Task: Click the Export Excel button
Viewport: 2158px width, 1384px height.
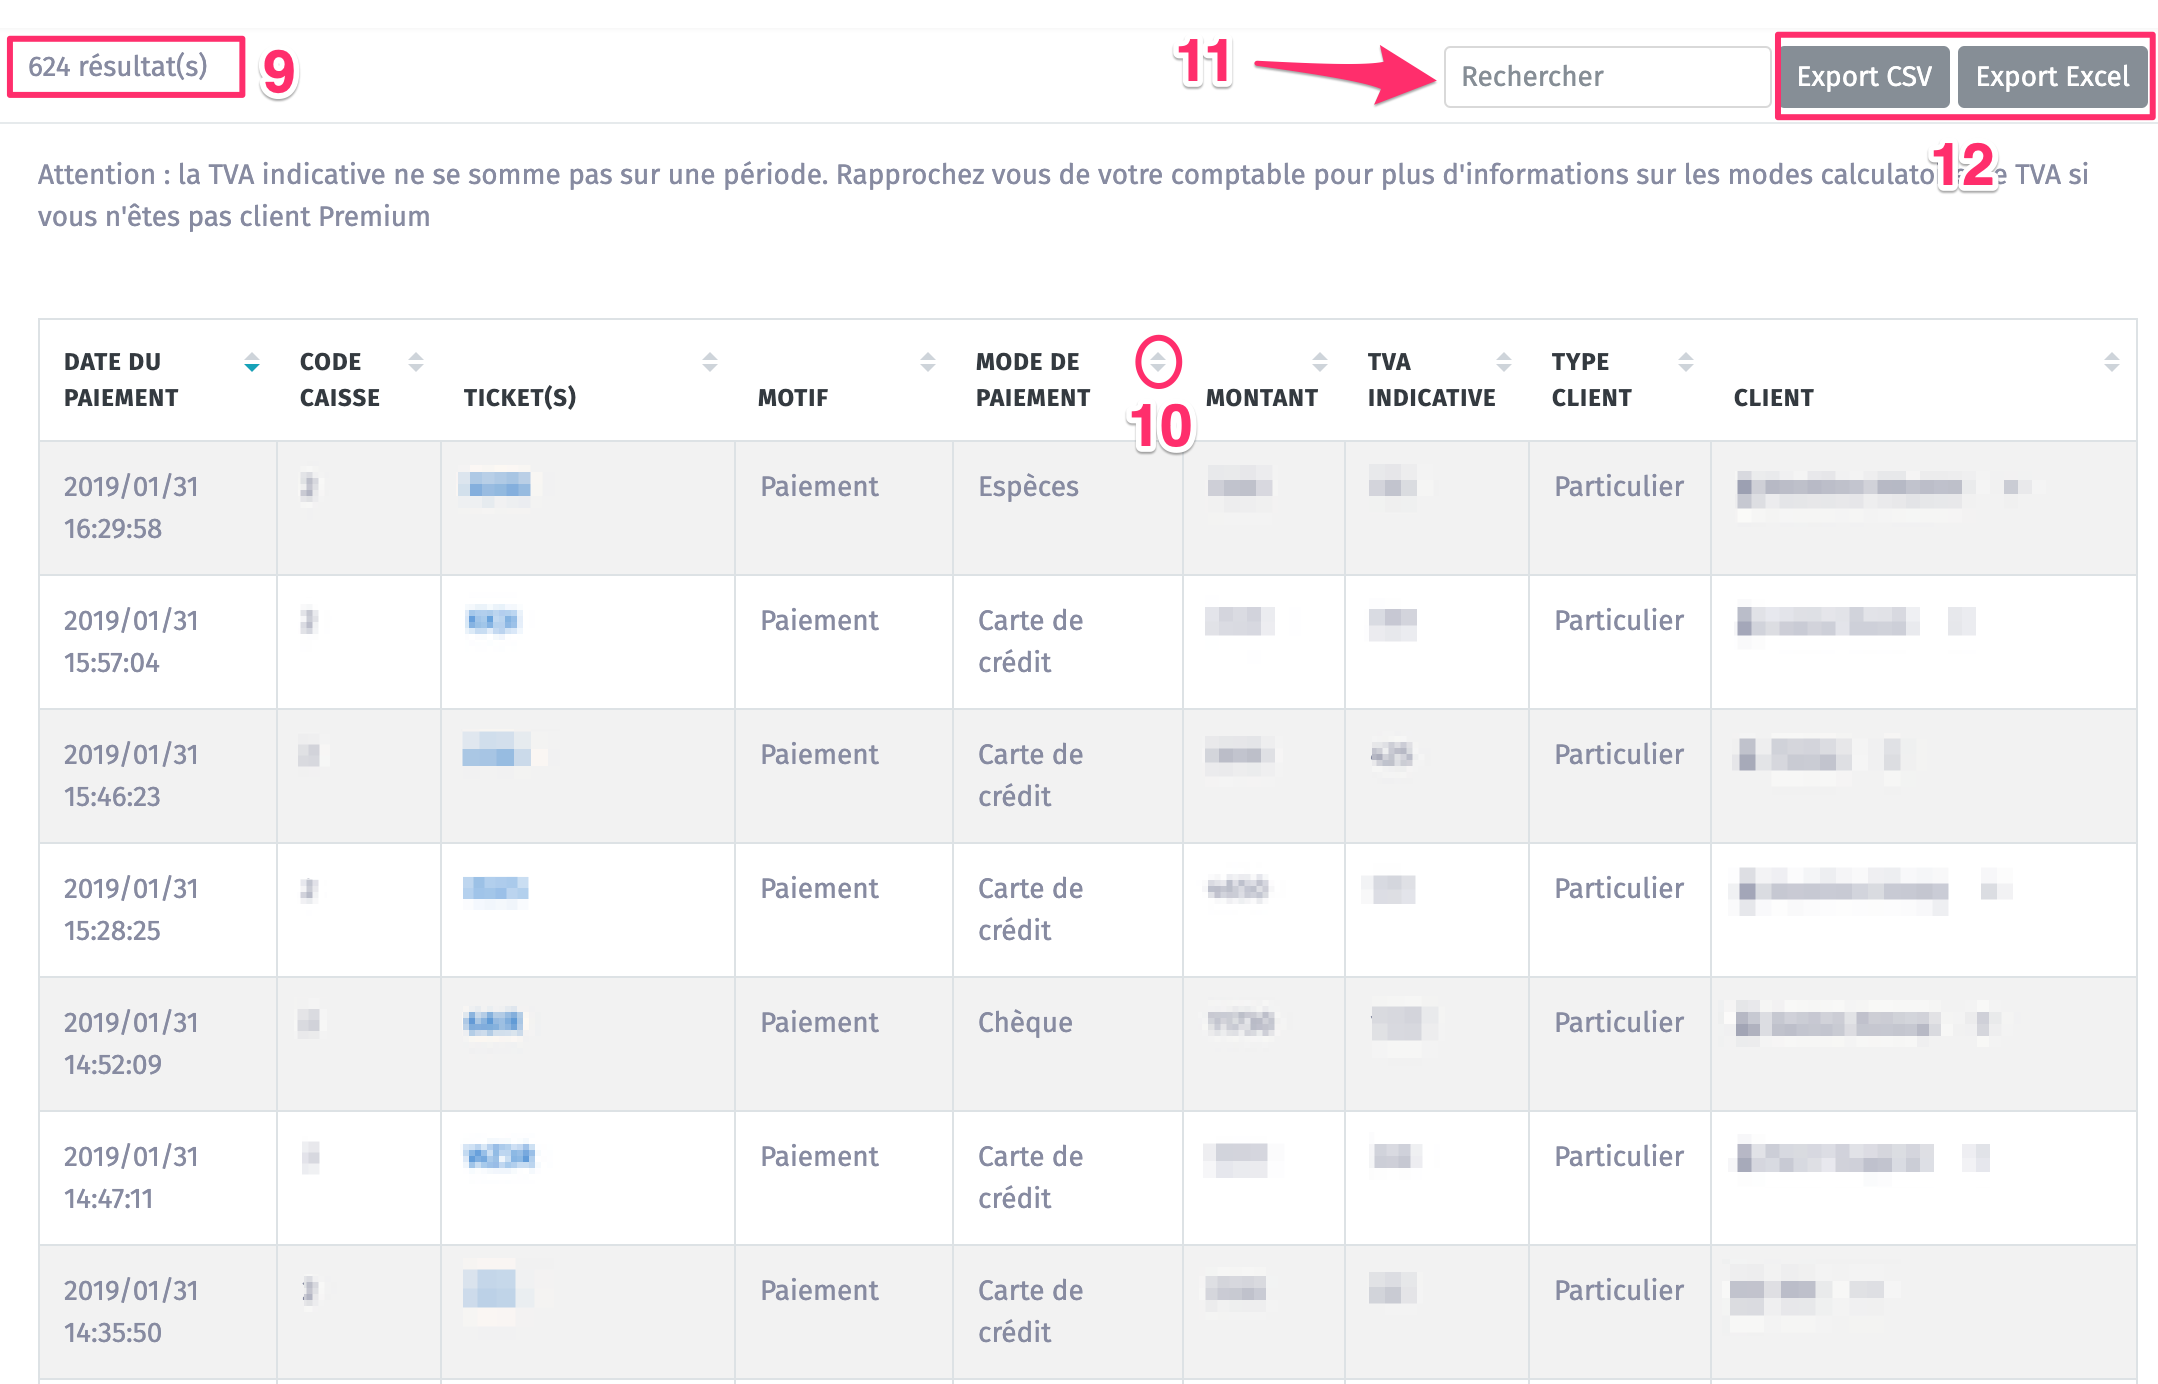Action: pyautogui.click(x=2052, y=77)
